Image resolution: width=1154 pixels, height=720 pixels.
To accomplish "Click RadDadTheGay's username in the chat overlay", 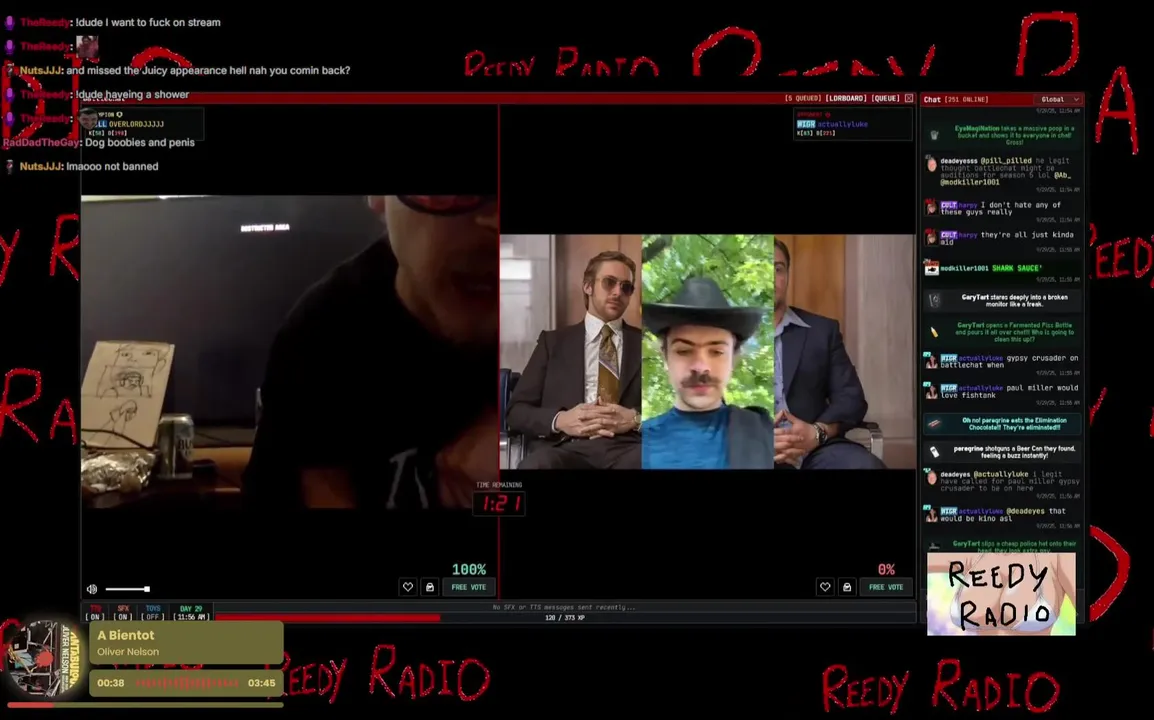I will click(x=40, y=143).
